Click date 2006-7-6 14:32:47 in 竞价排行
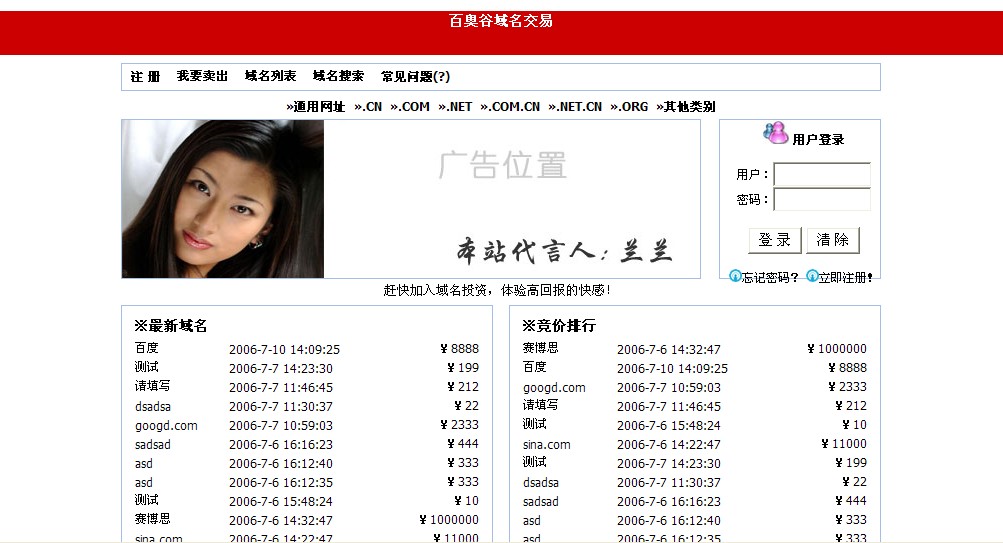The height and width of the screenshot is (543, 1003). 668,350
